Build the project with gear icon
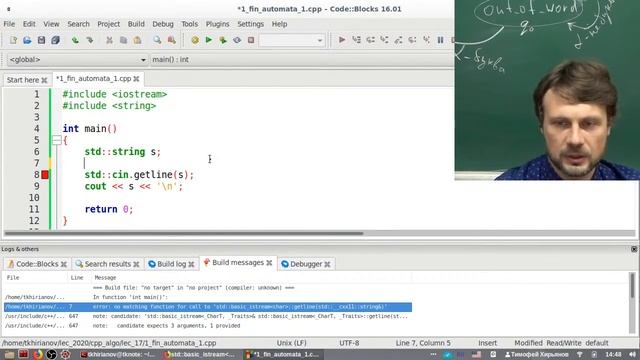 tap(195, 40)
